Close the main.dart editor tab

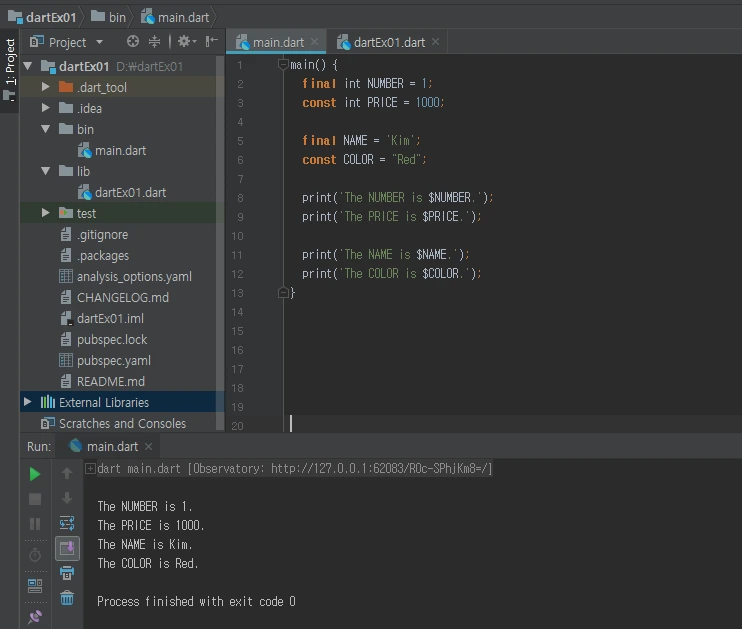[x=315, y=42]
